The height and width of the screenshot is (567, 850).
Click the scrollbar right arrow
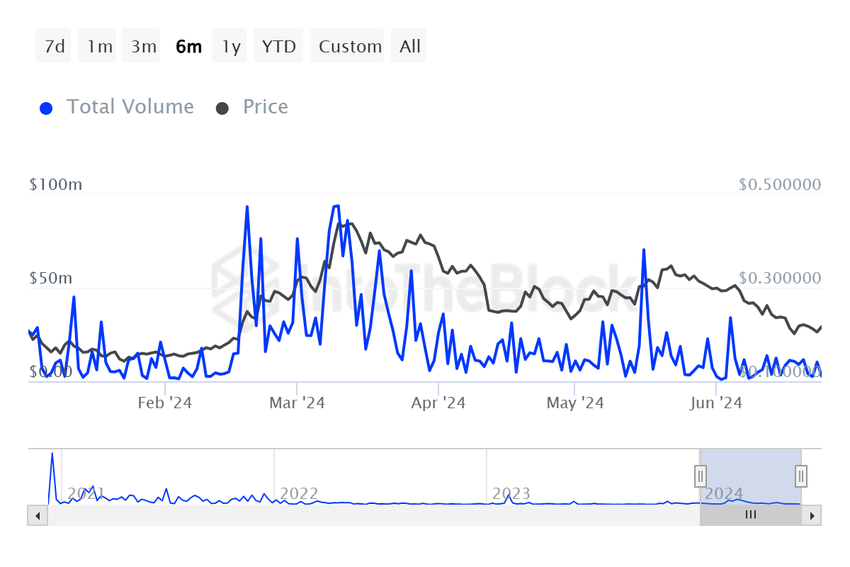tap(813, 516)
